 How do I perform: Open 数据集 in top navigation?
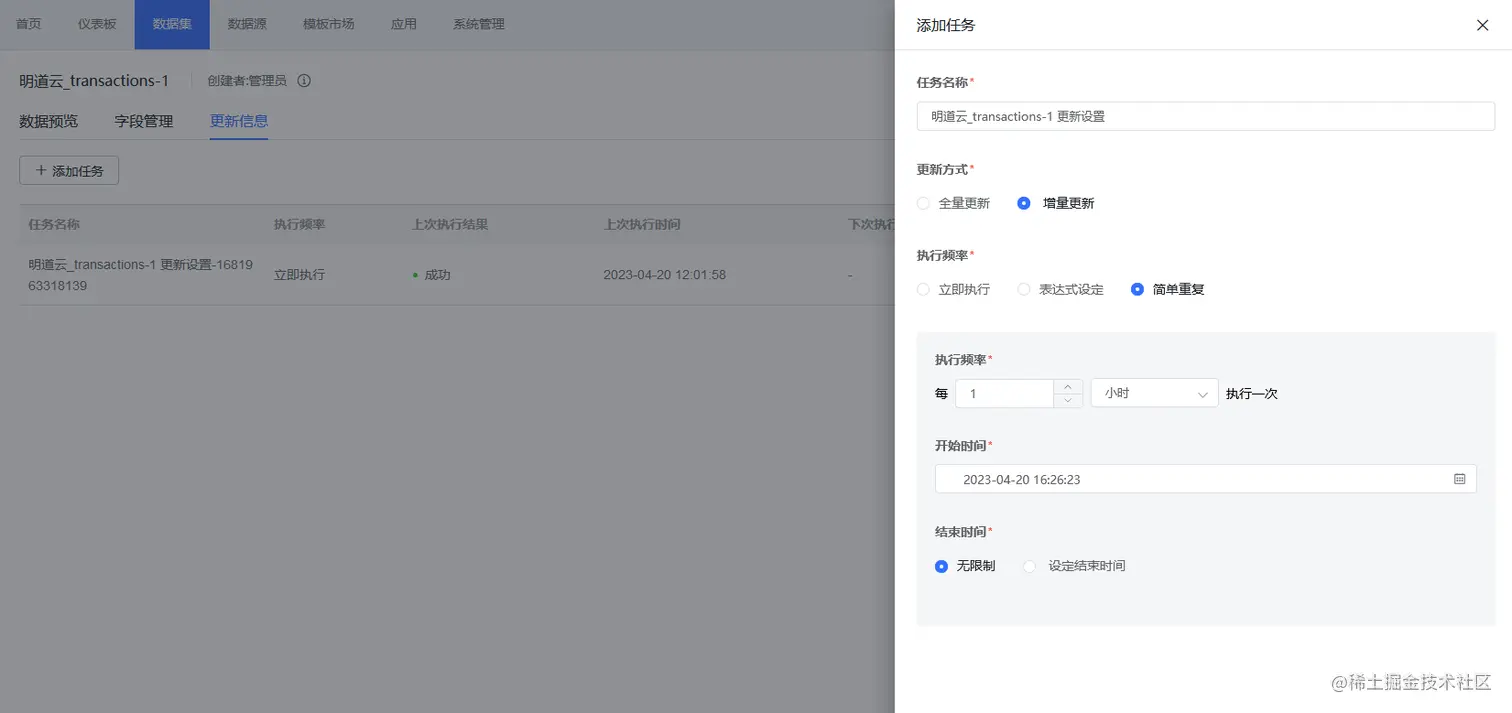(x=172, y=24)
